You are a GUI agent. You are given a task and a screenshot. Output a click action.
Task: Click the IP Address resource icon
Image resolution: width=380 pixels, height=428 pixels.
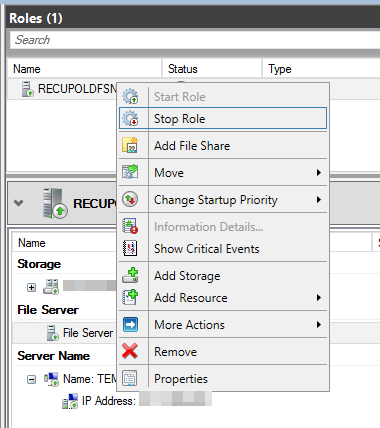pos(70,401)
